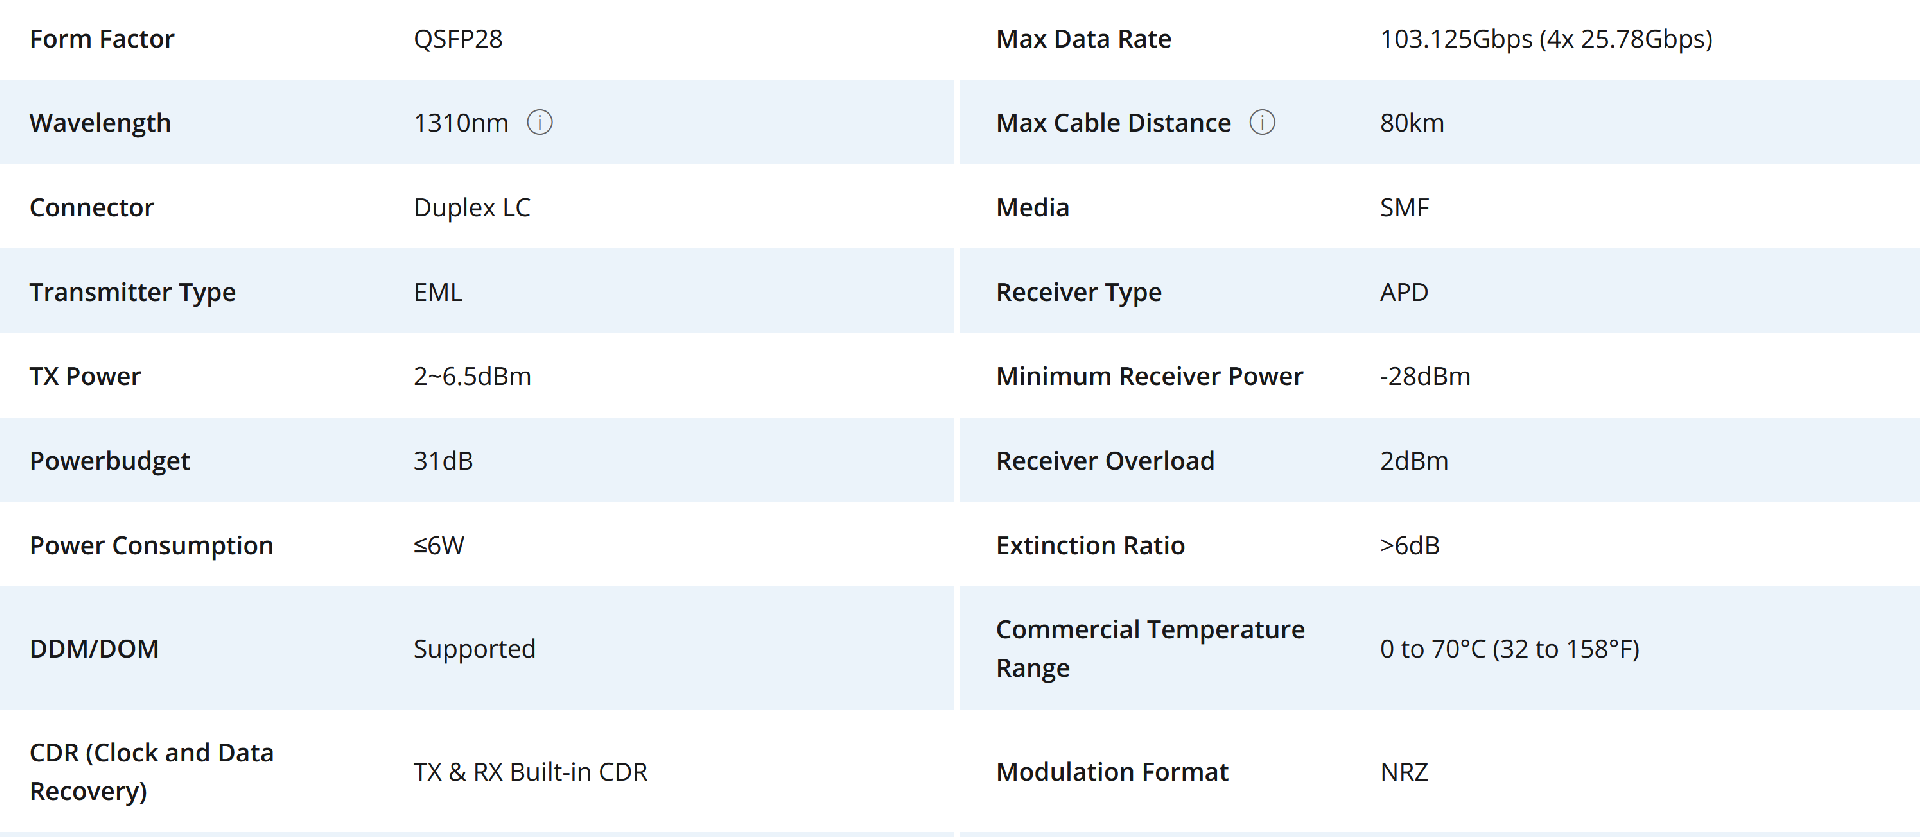The image size is (1920, 837).
Task: Select the TX & RX Built-in CDR value
Action: (x=530, y=772)
